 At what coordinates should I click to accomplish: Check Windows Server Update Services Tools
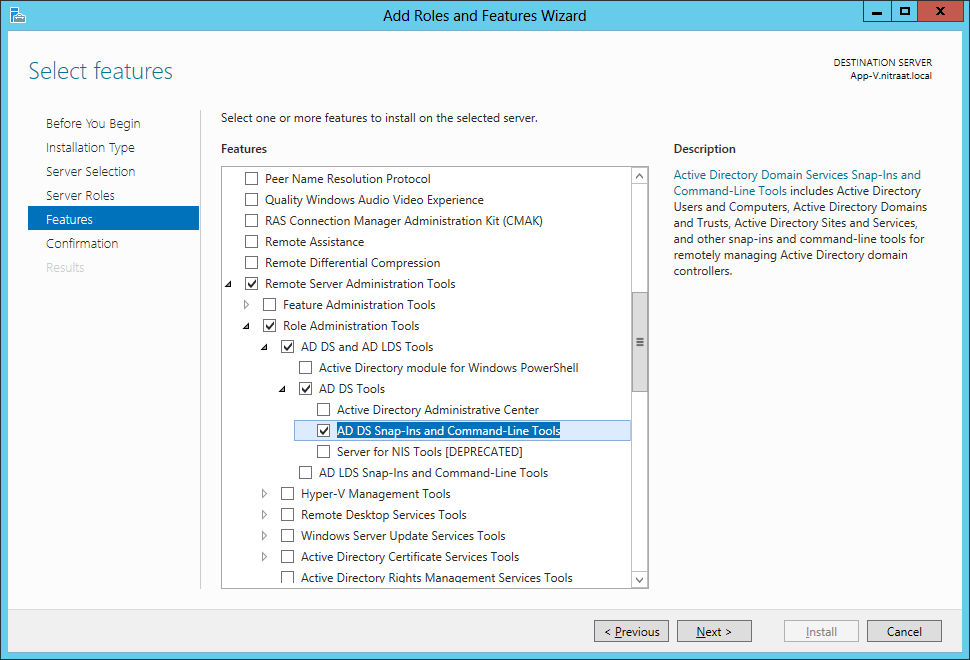pyautogui.click(x=287, y=536)
